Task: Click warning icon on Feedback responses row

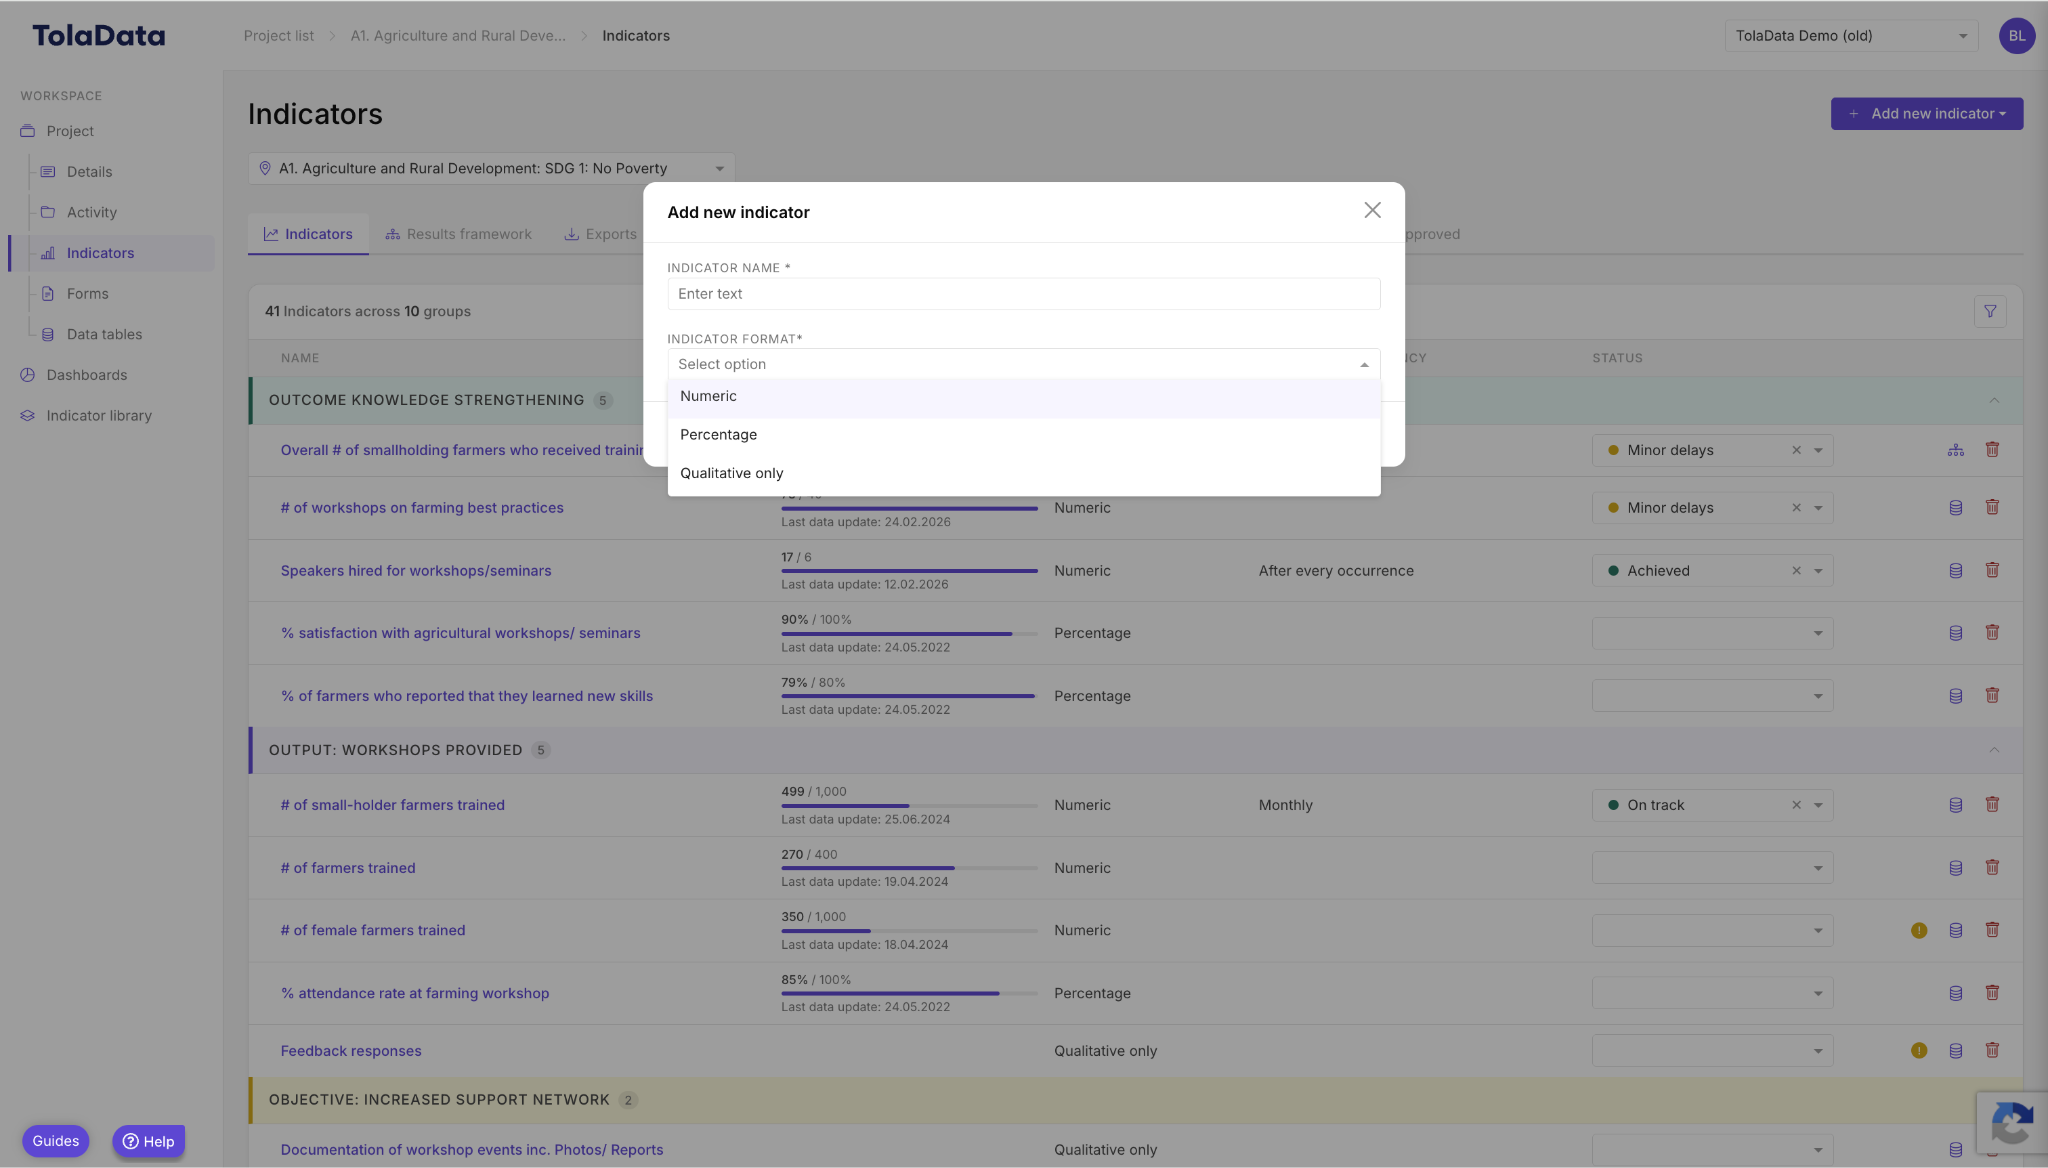Action: click(x=1918, y=1050)
